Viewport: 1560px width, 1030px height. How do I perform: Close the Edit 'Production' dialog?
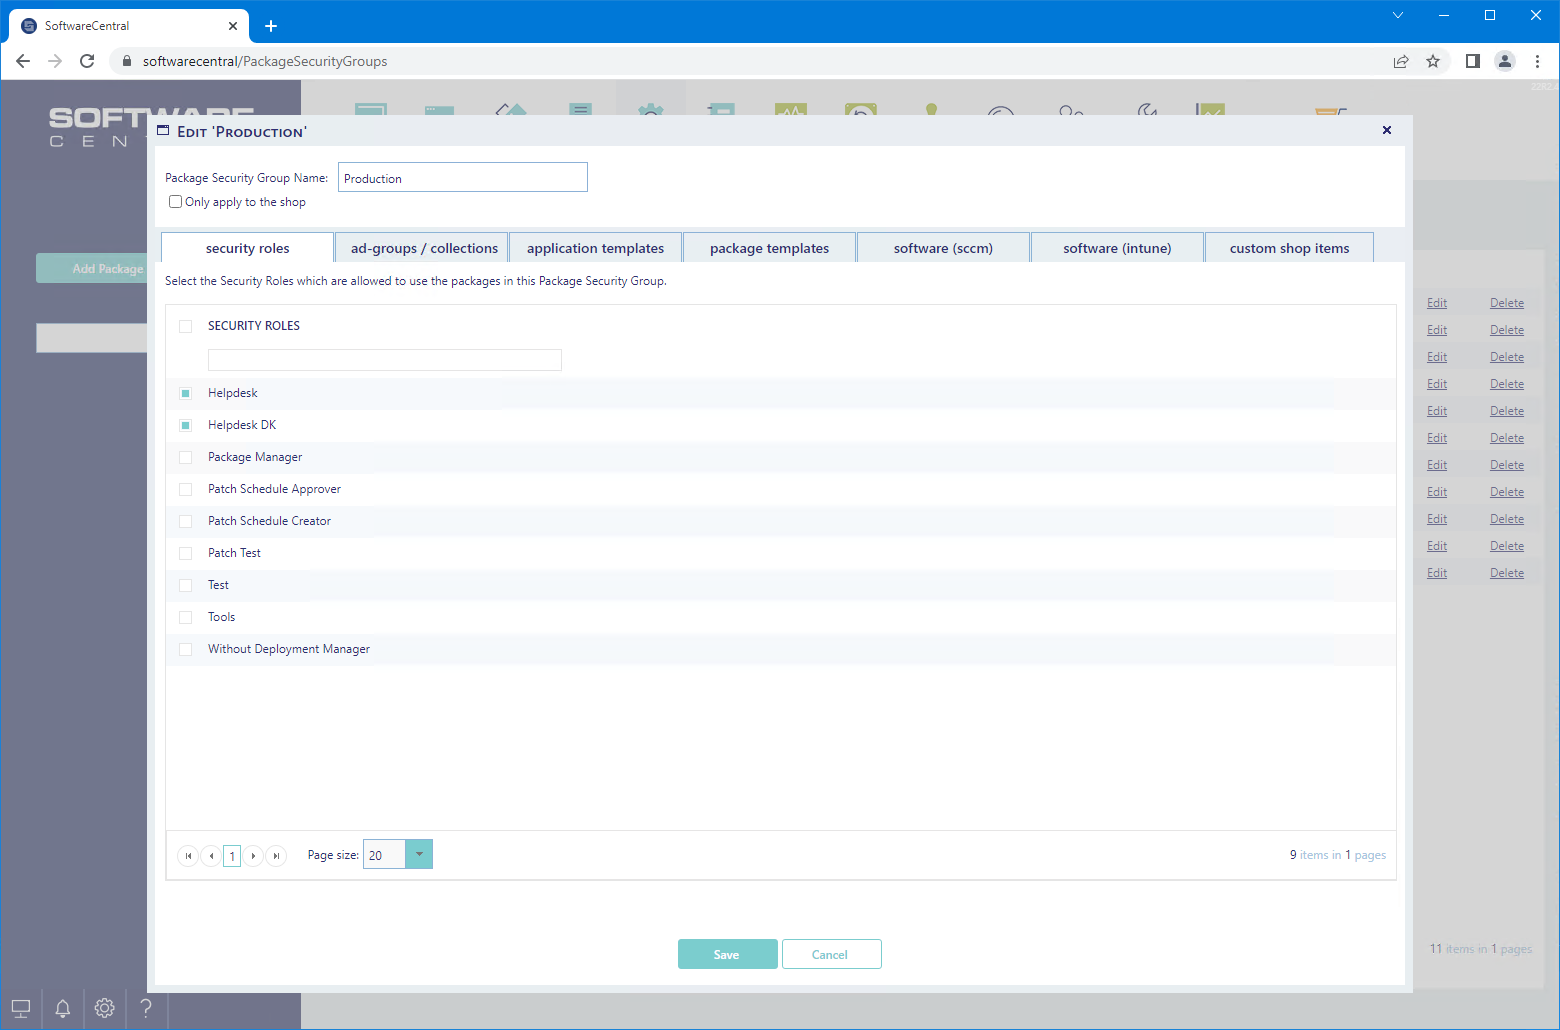click(x=1386, y=130)
